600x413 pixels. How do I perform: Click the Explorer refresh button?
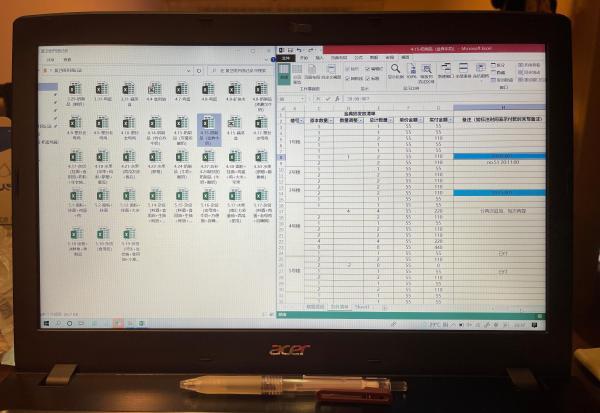pyautogui.click(x=199, y=71)
